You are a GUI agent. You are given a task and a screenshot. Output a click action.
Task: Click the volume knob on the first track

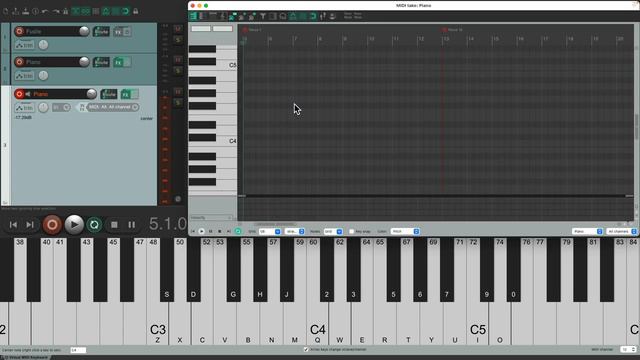tap(84, 31)
